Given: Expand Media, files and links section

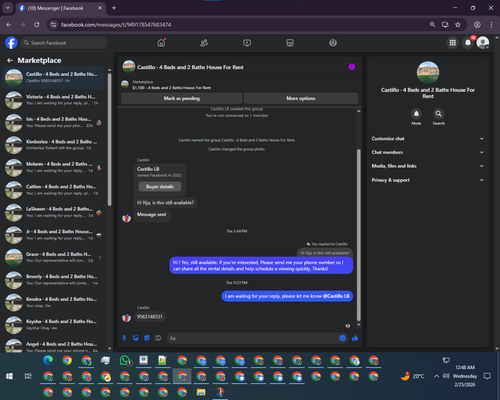Looking at the screenshot, I should [428, 166].
